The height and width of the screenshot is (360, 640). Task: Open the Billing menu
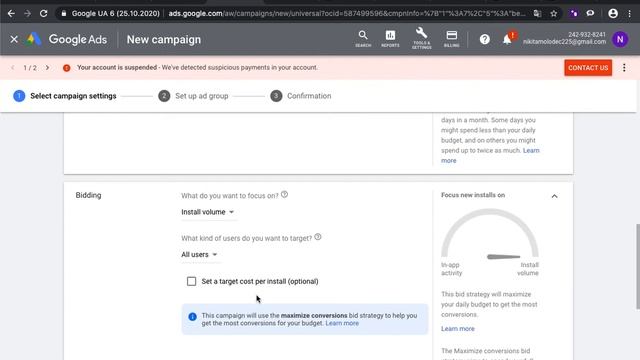coord(451,39)
